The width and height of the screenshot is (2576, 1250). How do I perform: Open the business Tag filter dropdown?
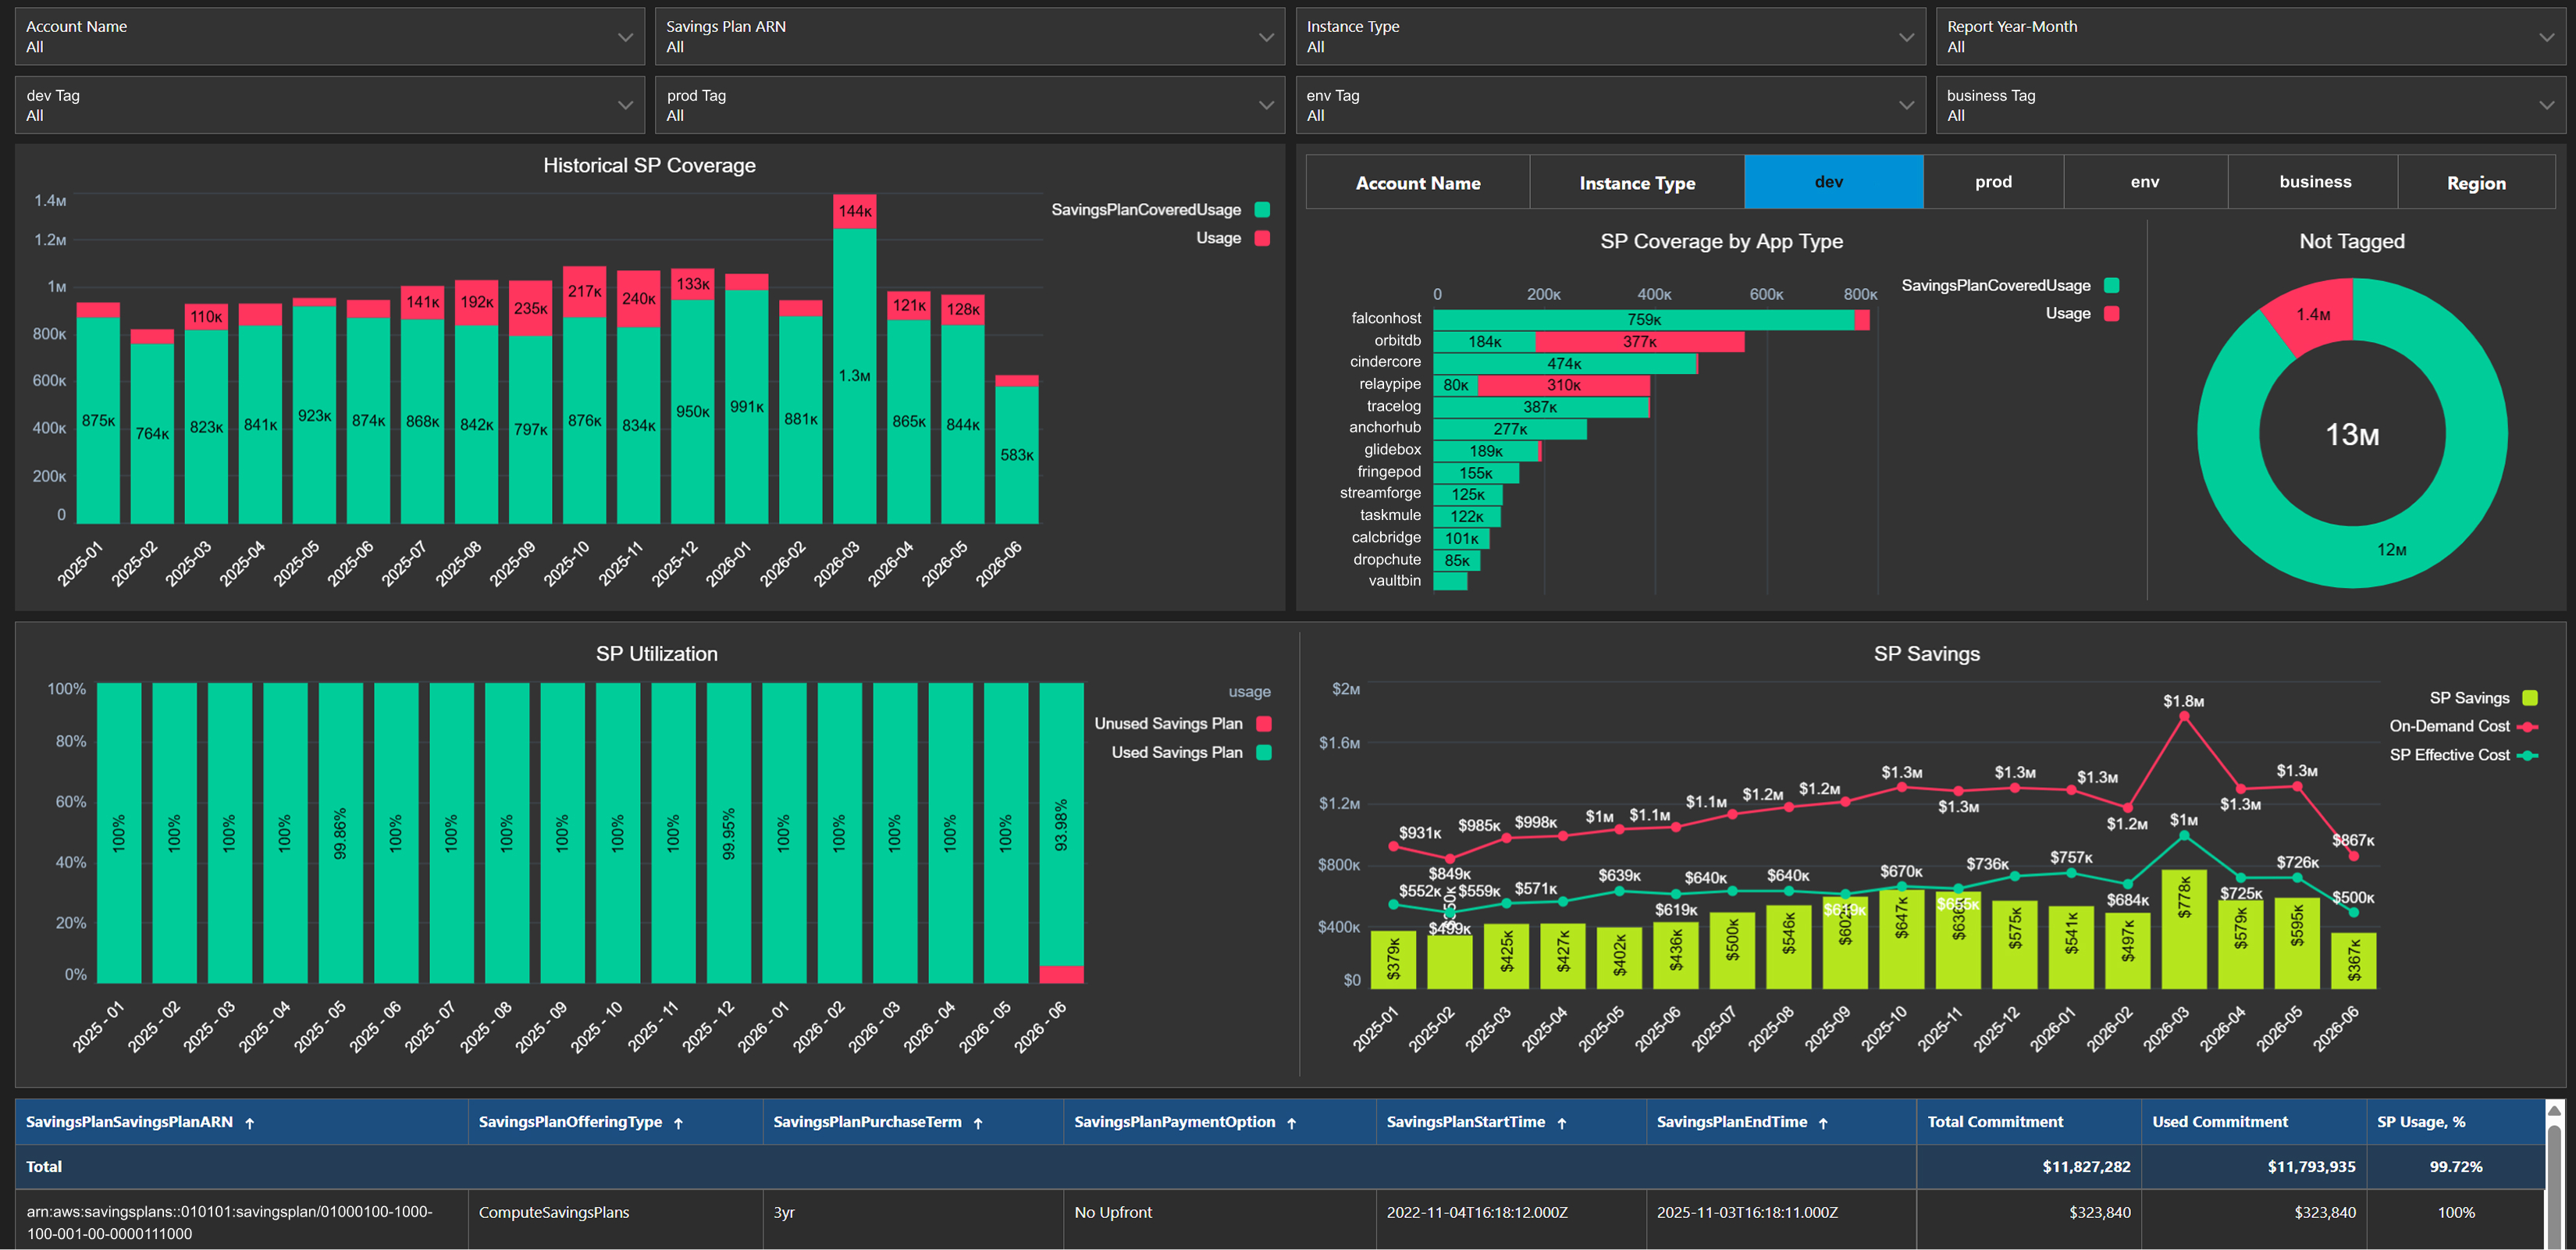(x=2250, y=105)
